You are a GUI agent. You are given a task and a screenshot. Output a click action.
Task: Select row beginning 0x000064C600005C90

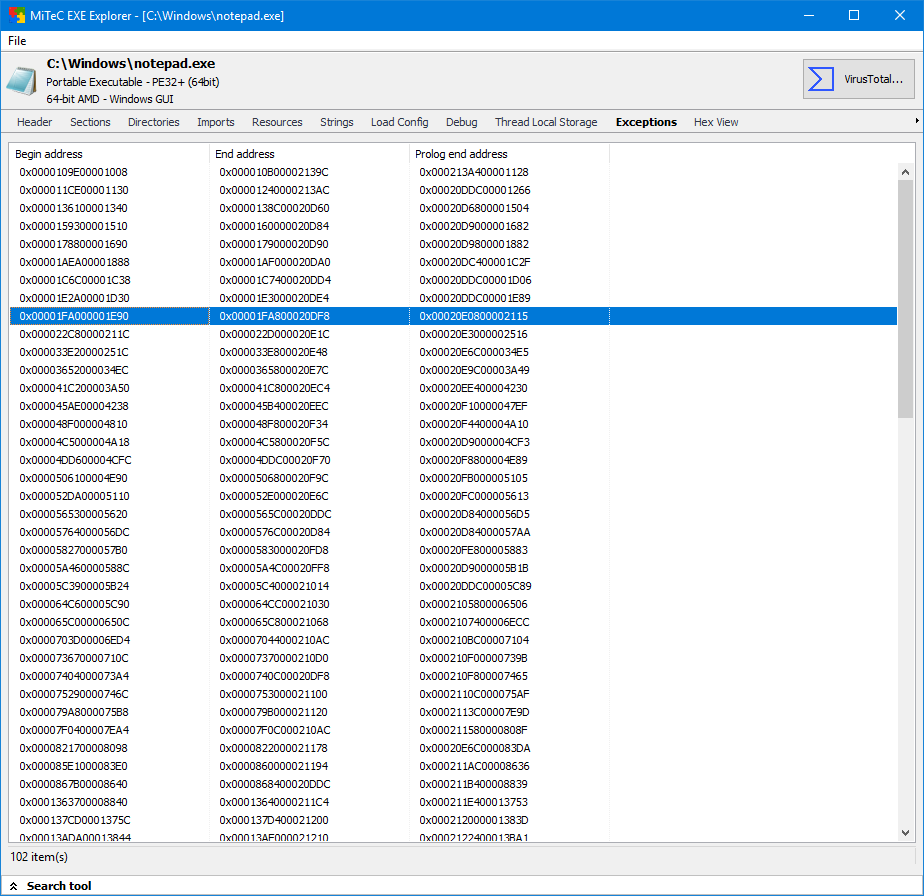coord(453,604)
